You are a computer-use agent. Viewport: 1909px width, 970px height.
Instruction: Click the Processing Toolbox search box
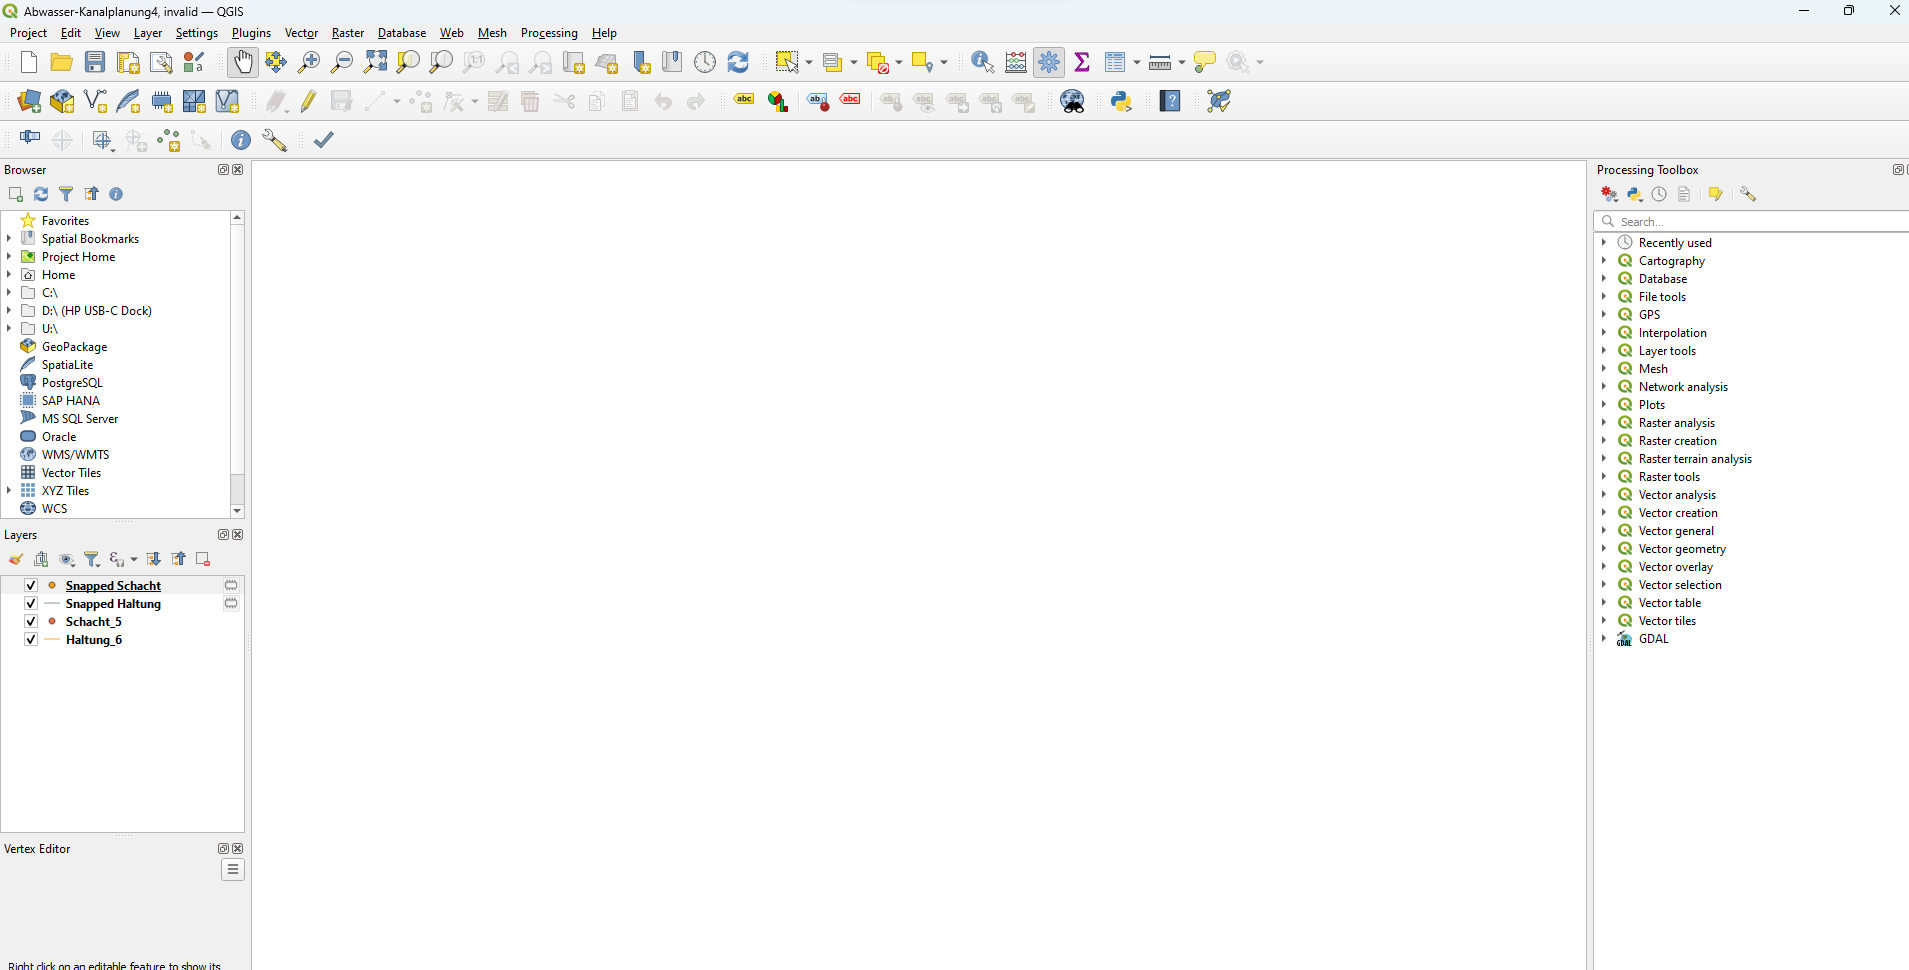pyautogui.click(x=1750, y=221)
